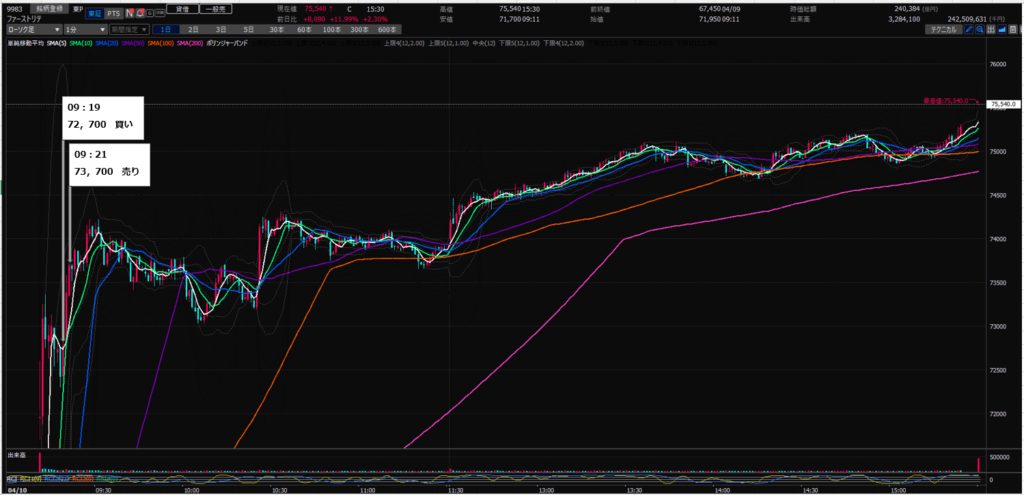The image size is (1024, 495).
Task: Click the rightmost icon in the top-right toolbar
Action: pos(1012,30)
